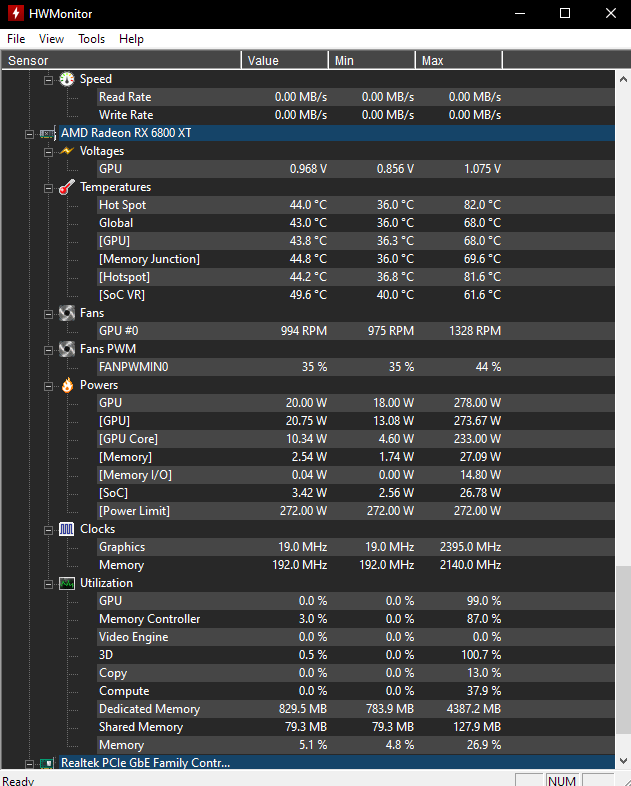The height and width of the screenshot is (786, 631).
Task: Collapse the Temperatures tree section
Action: tap(47, 187)
